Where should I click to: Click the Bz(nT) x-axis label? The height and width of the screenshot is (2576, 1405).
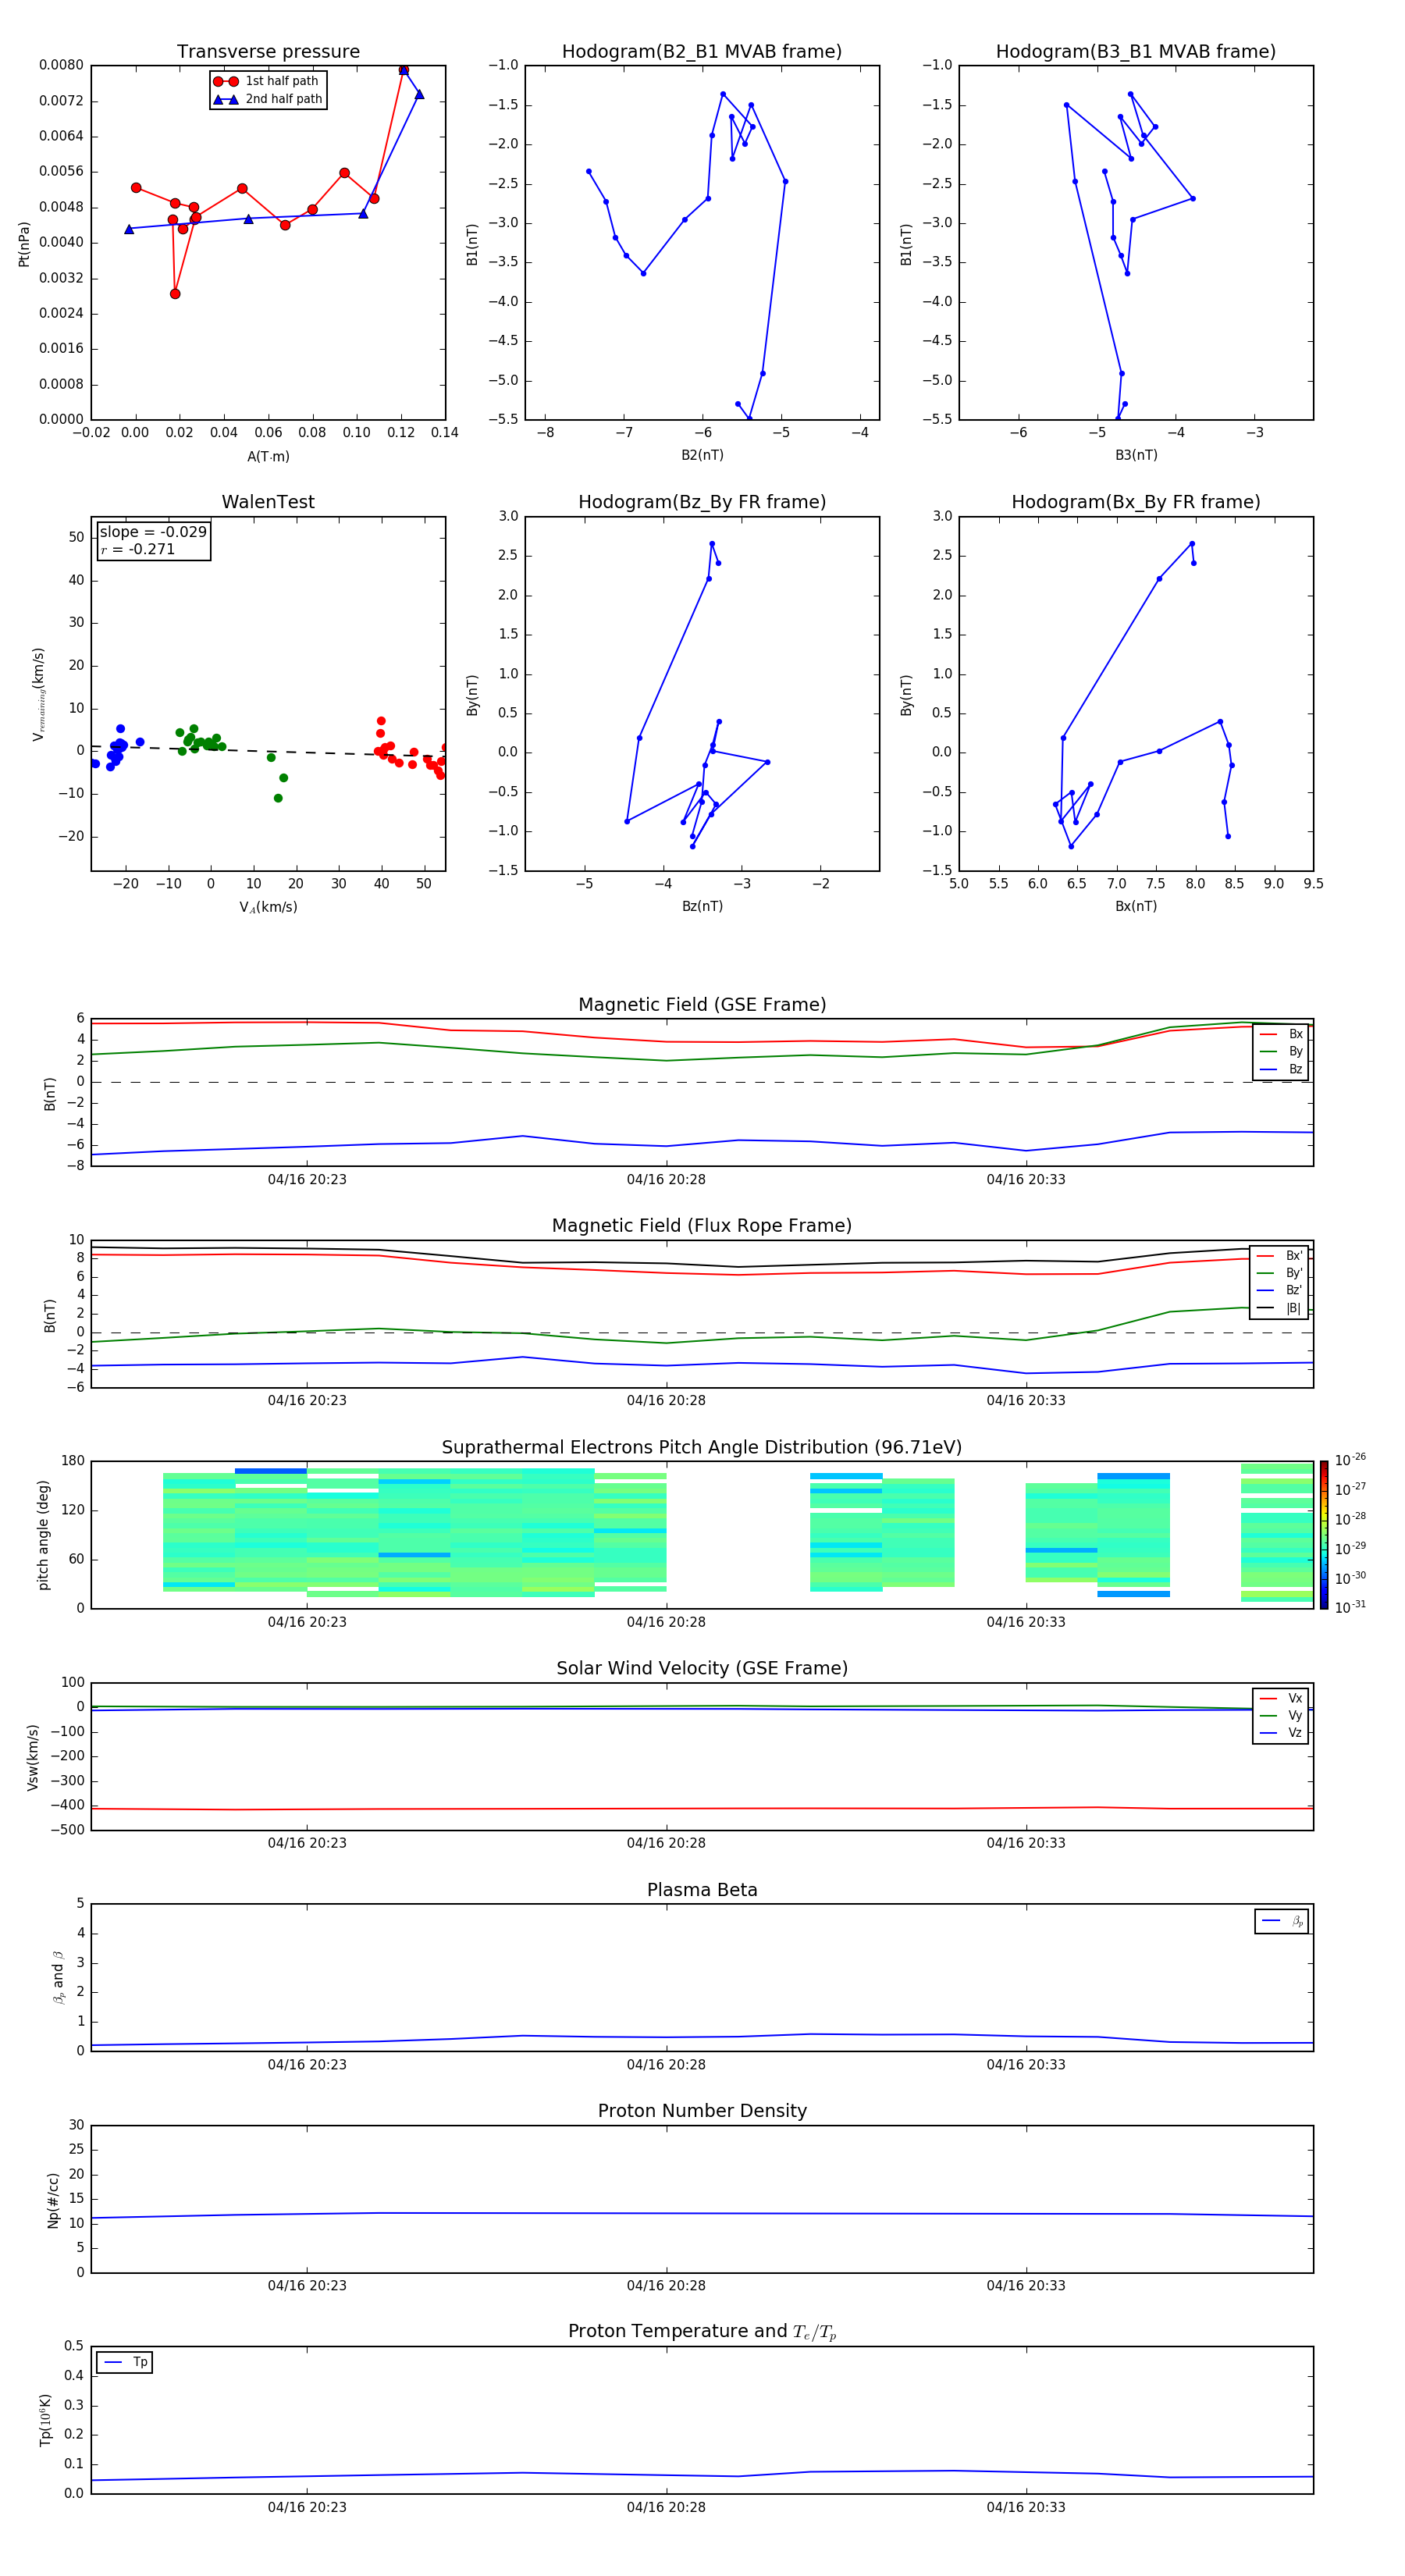pyautogui.click(x=702, y=906)
